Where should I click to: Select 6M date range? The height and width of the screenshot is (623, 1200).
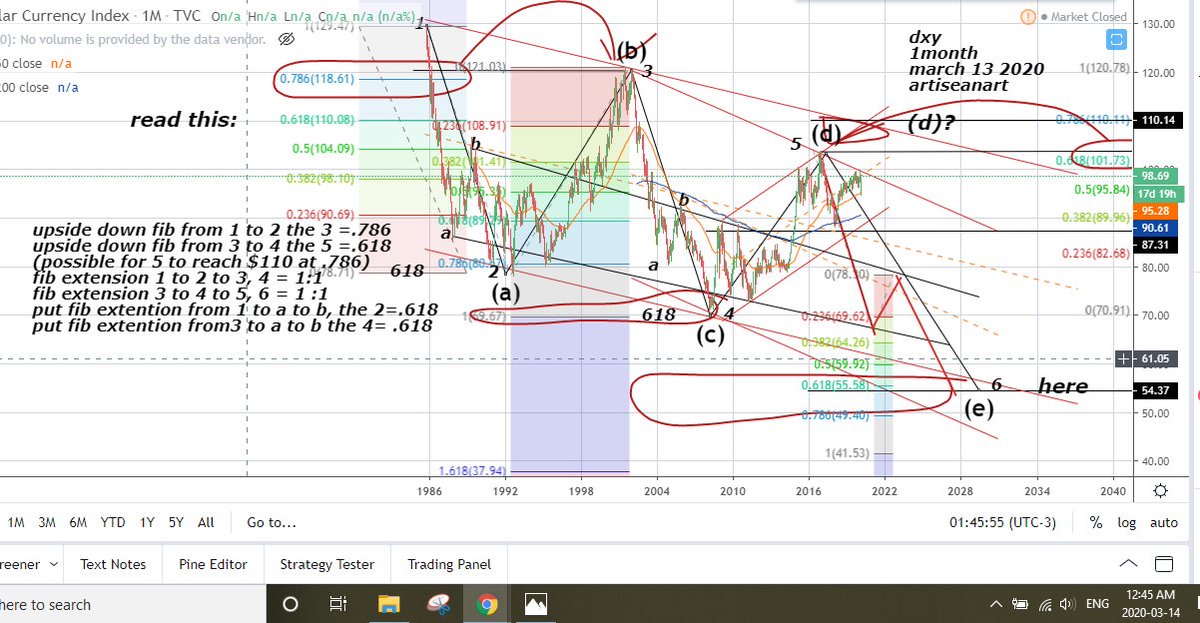point(78,522)
